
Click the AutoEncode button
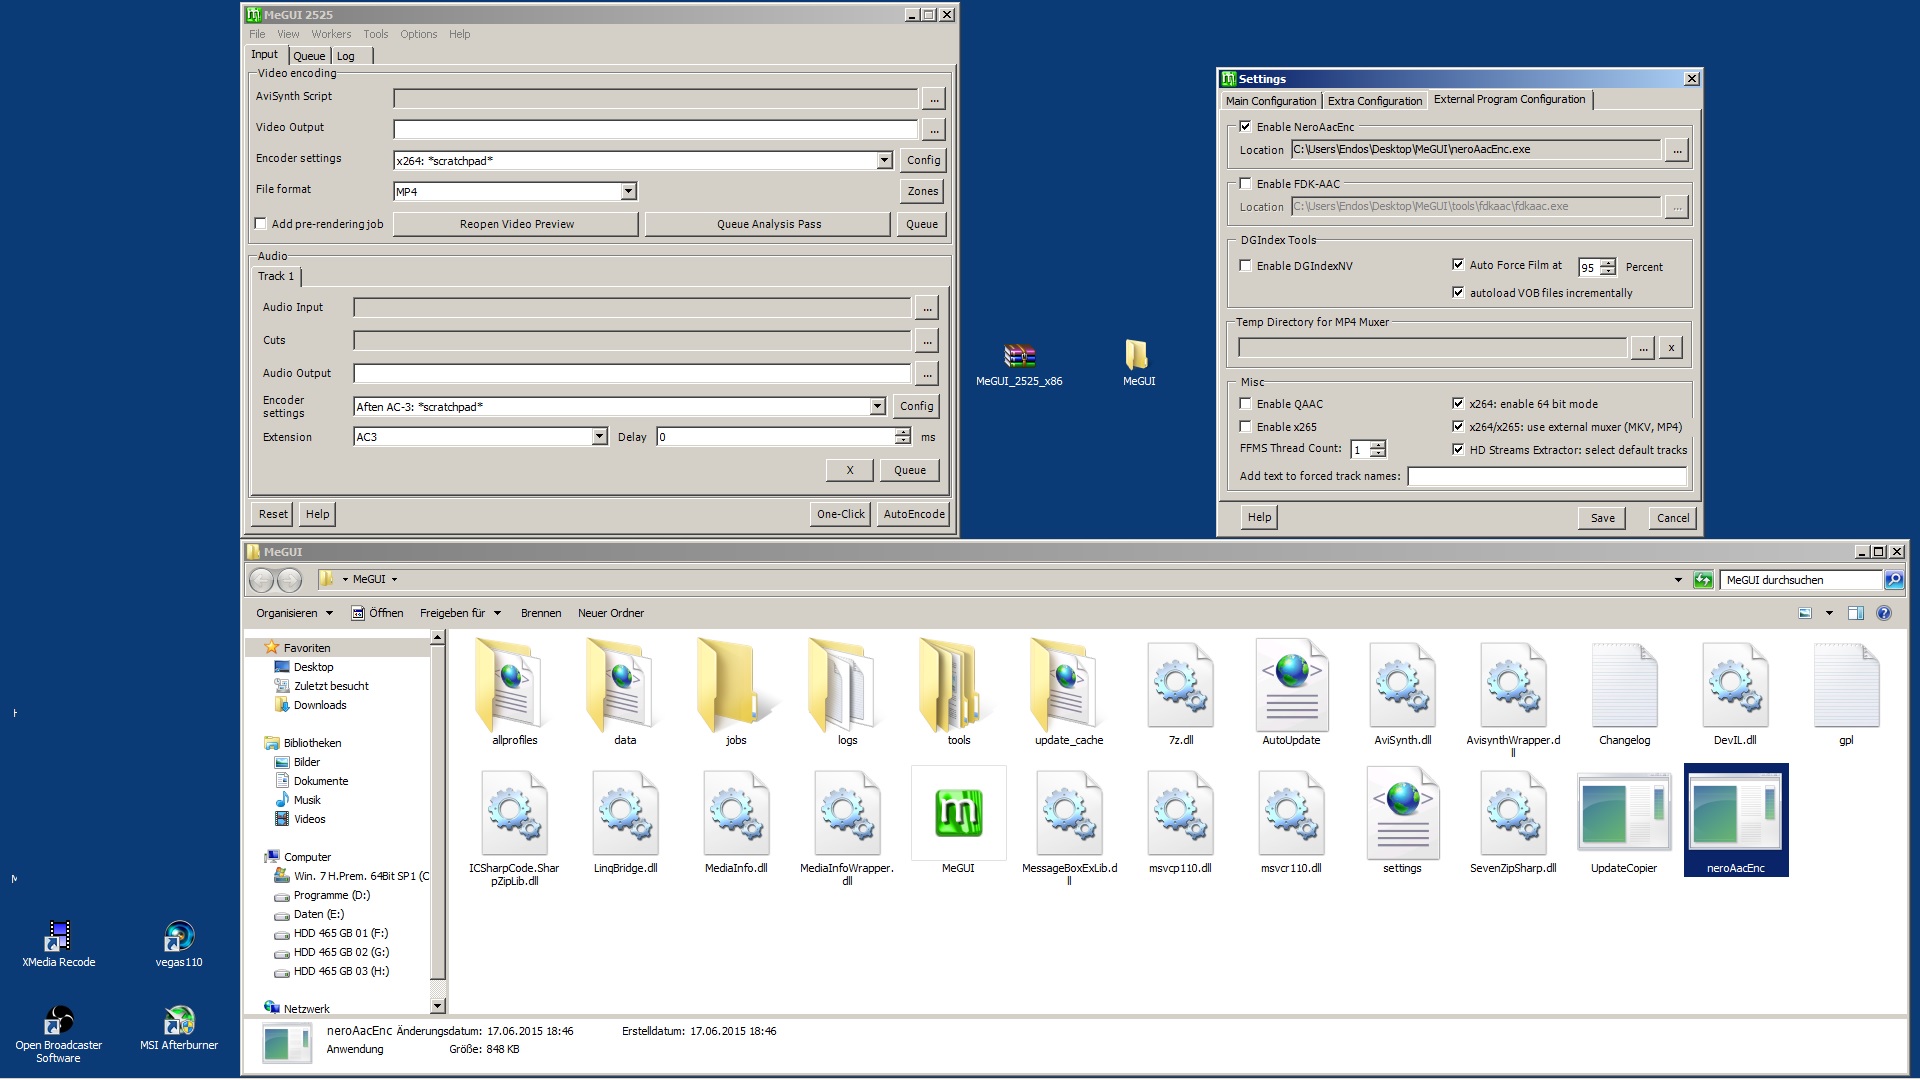pos(913,514)
